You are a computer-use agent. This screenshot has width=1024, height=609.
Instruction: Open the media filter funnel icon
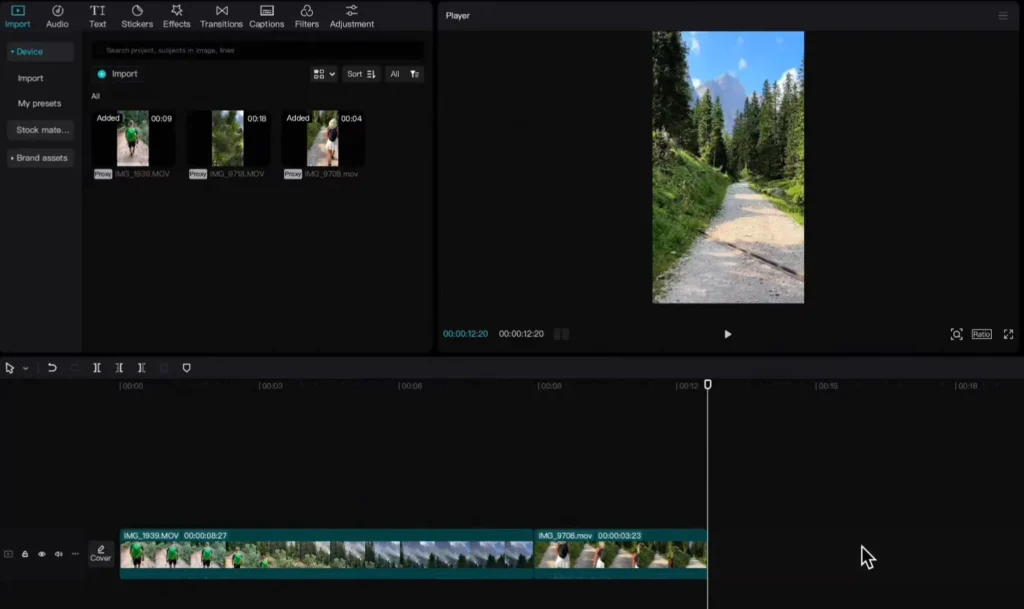pyautogui.click(x=415, y=74)
